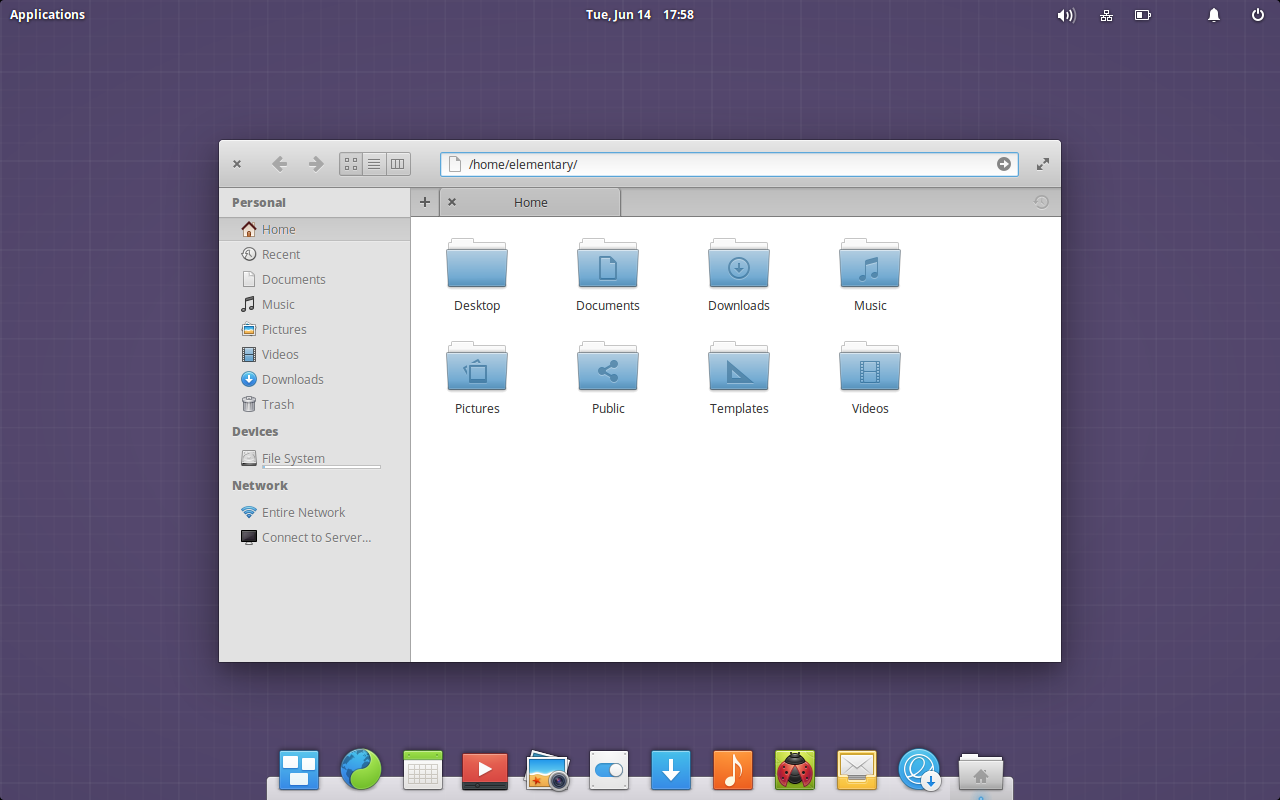This screenshot has height=800, width=1280.
Task: Click the forward navigation arrow
Action: click(x=315, y=163)
